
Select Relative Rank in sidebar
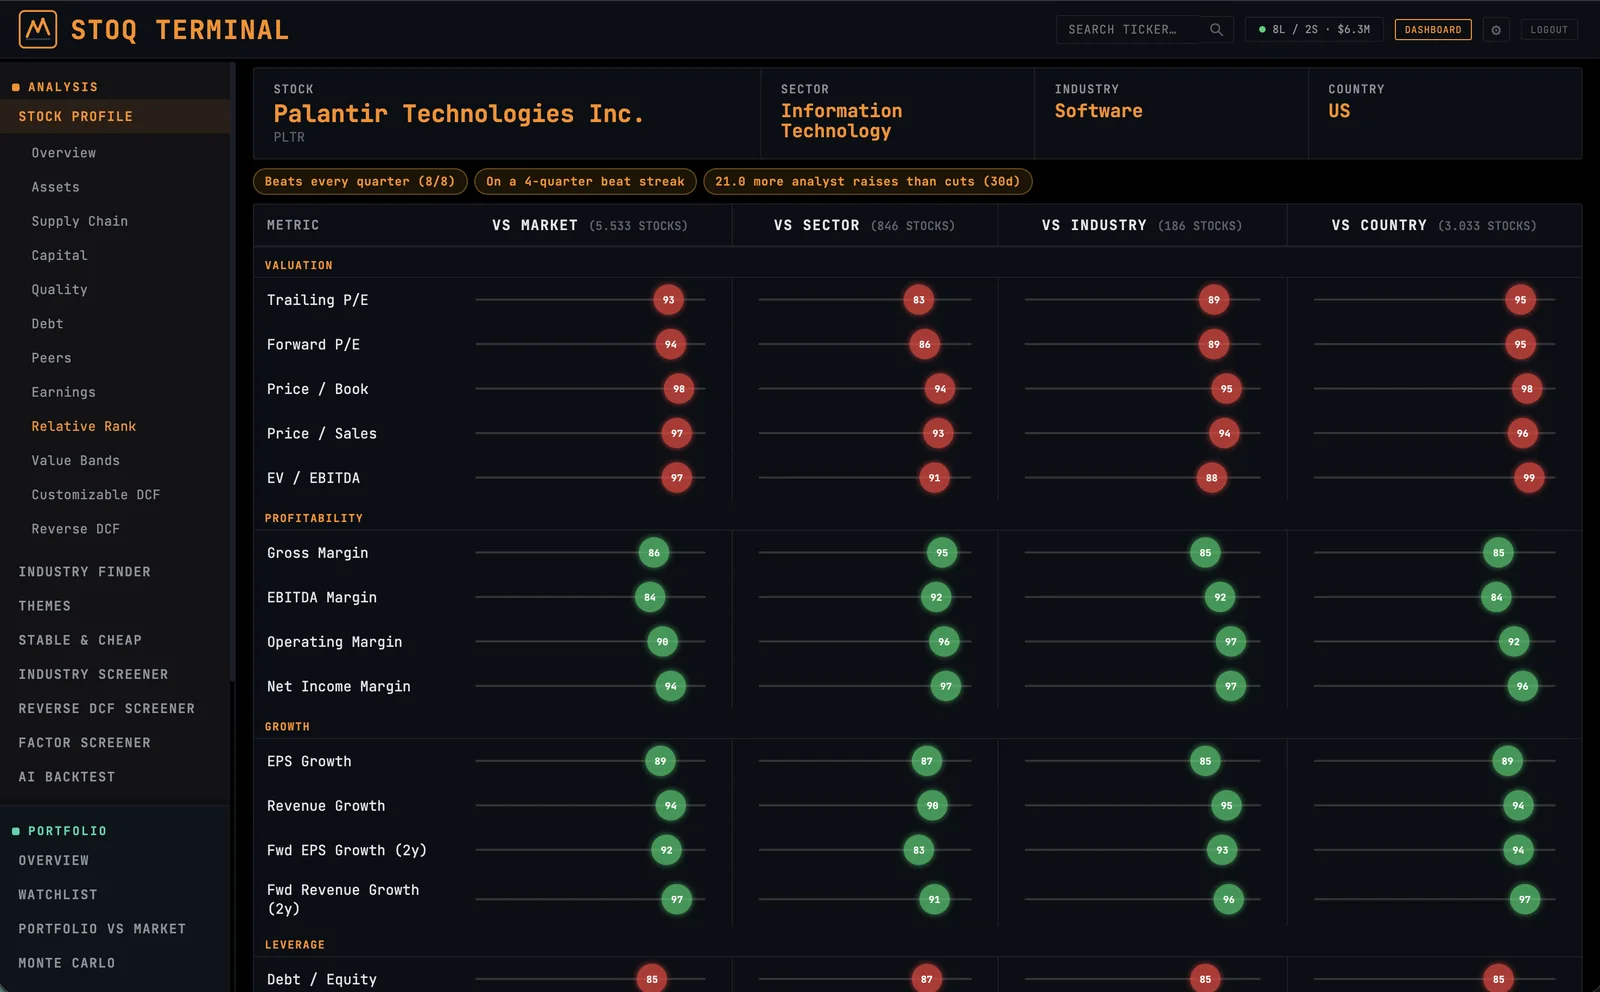[x=84, y=426]
